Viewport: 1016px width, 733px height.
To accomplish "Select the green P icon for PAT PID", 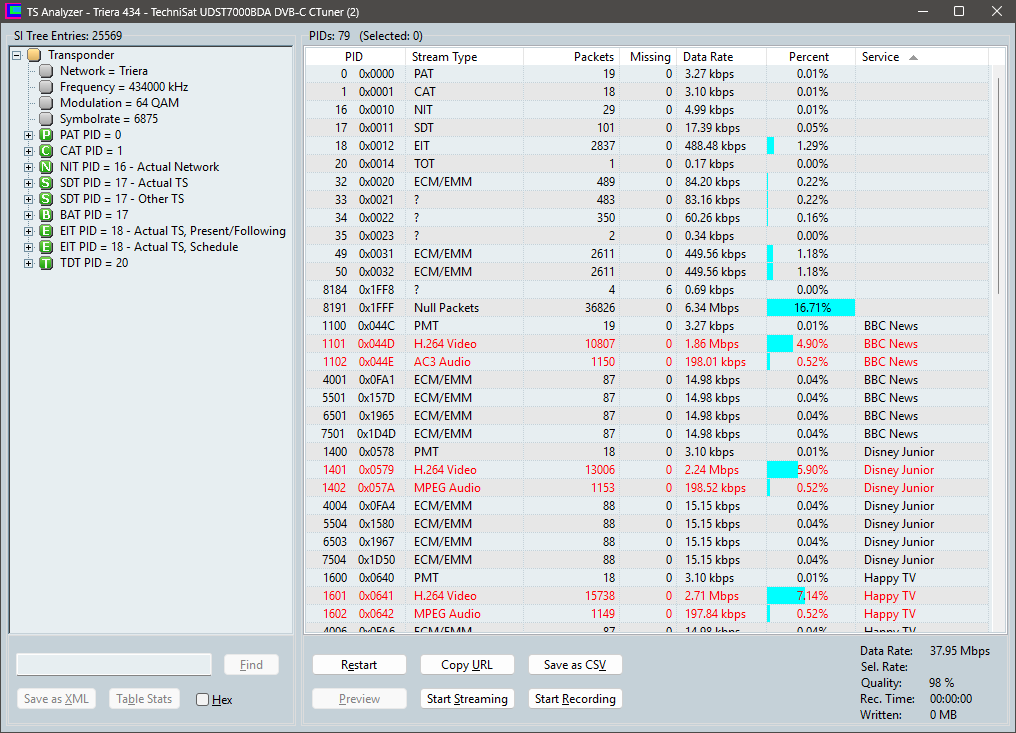I will tap(46, 135).
